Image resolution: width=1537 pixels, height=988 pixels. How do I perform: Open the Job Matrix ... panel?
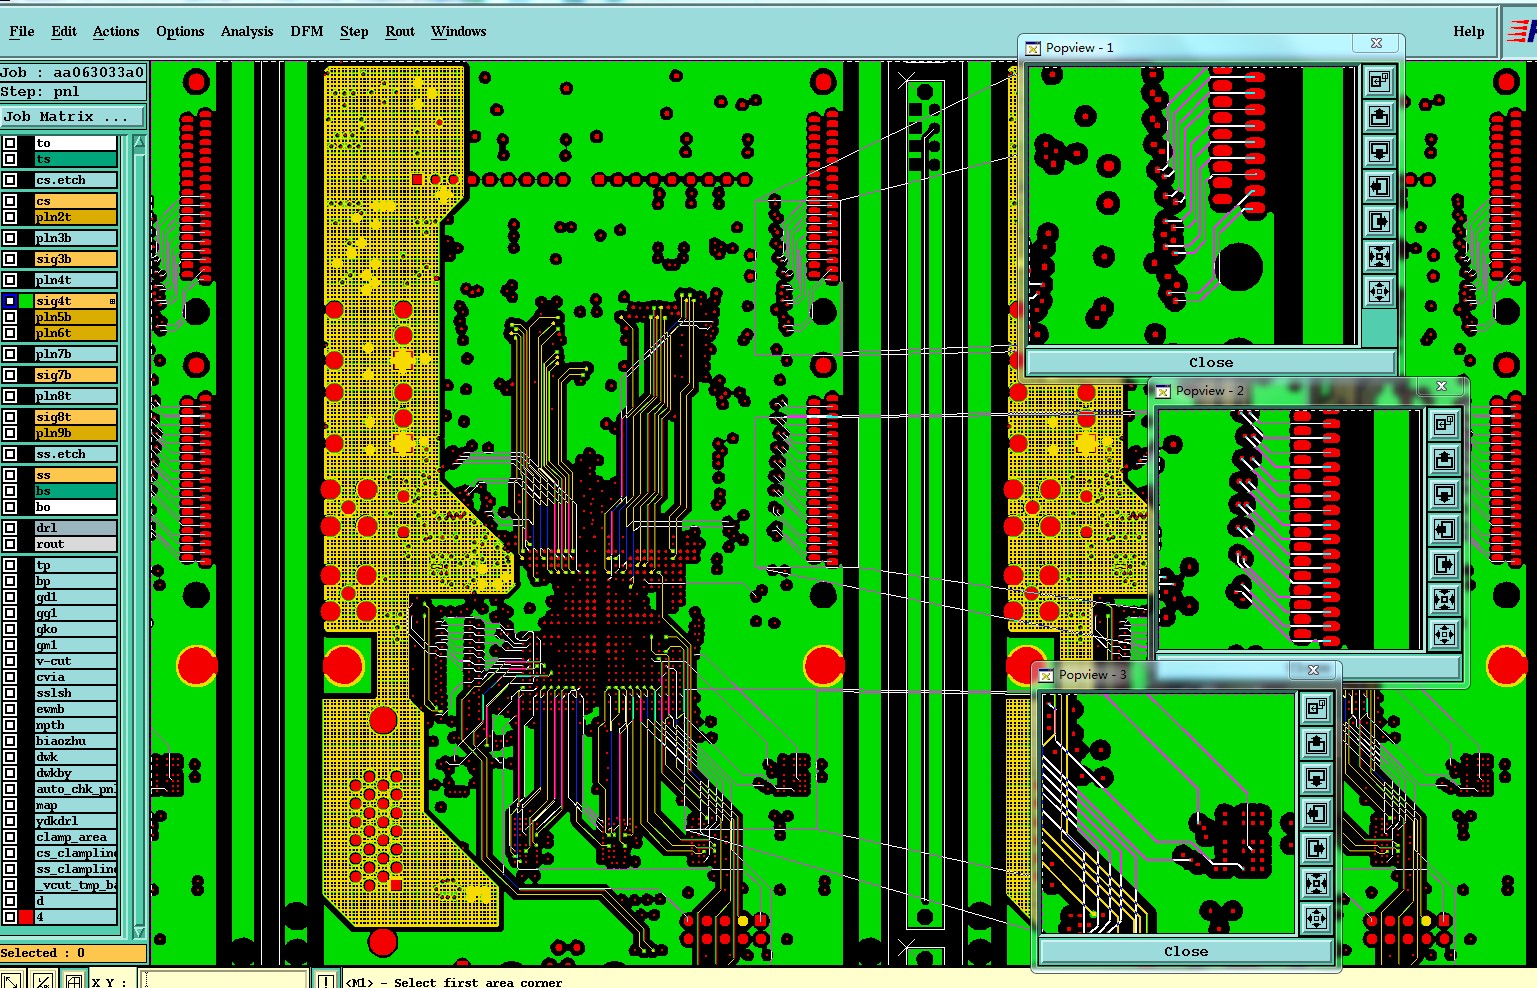pyautogui.click(x=73, y=117)
